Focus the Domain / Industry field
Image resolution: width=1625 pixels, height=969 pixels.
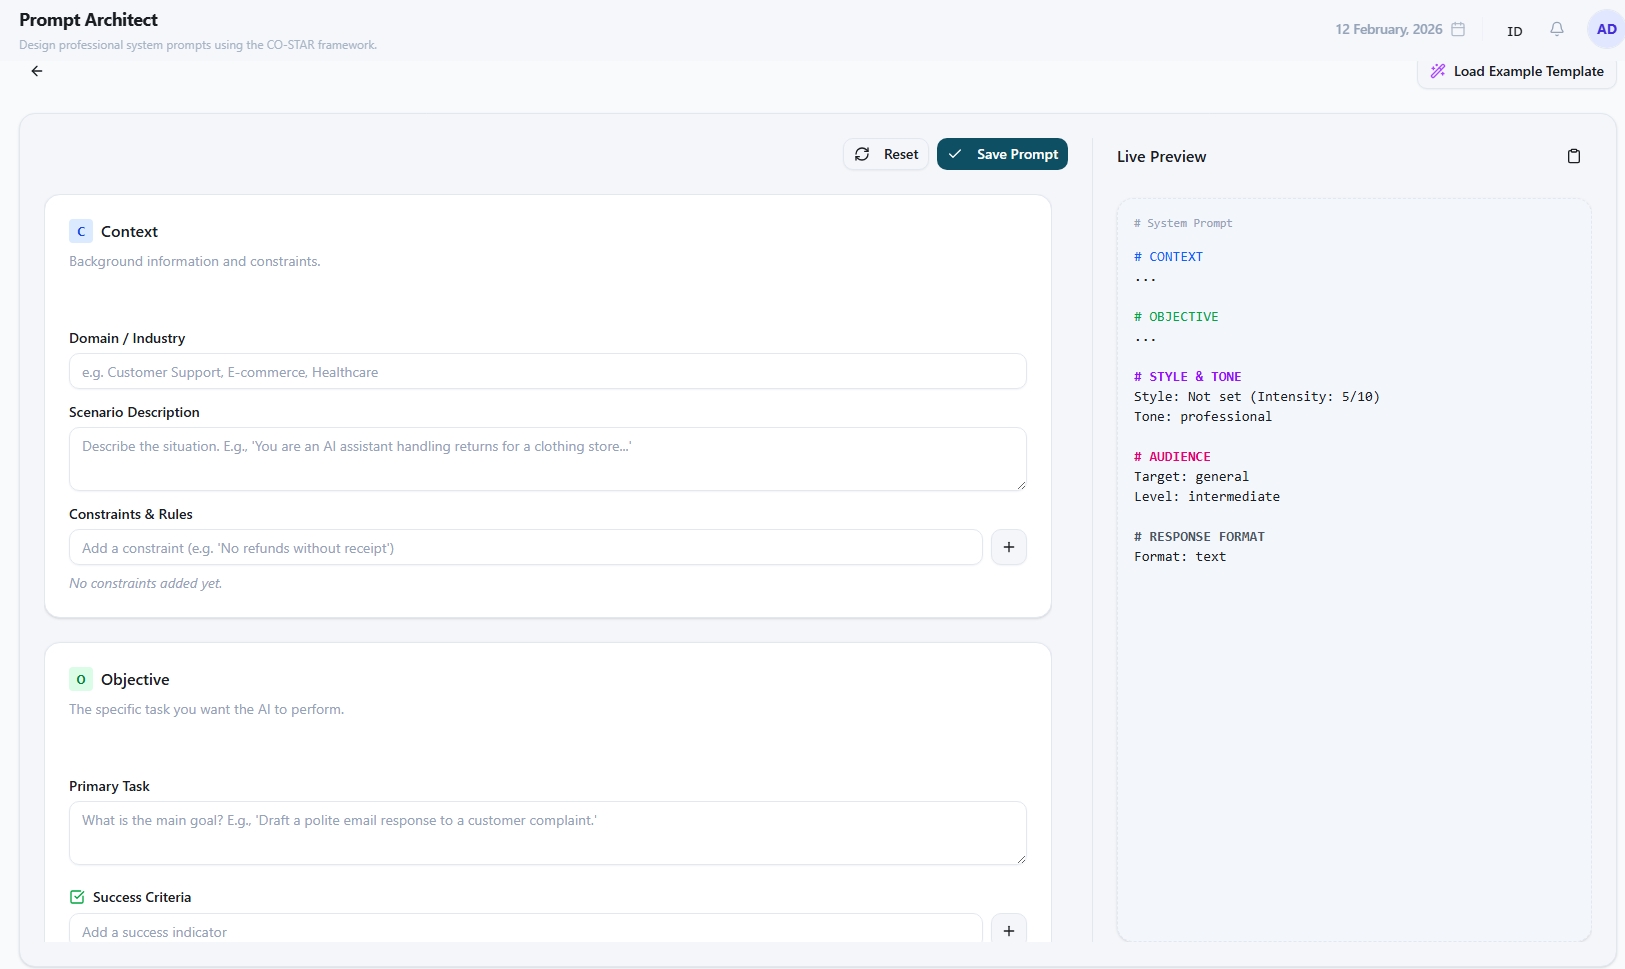click(x=547, y=372)
